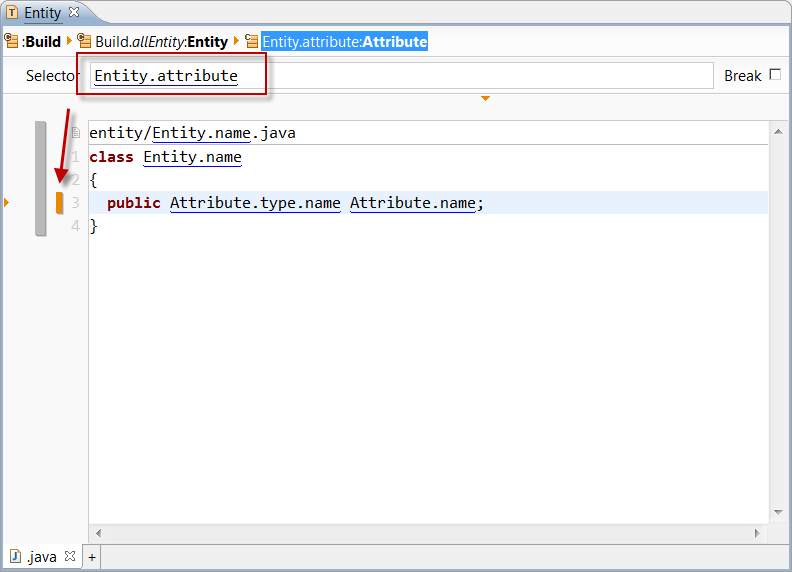Select the Entity tab at top
792x572 pixels.
[x=42, y=13]
